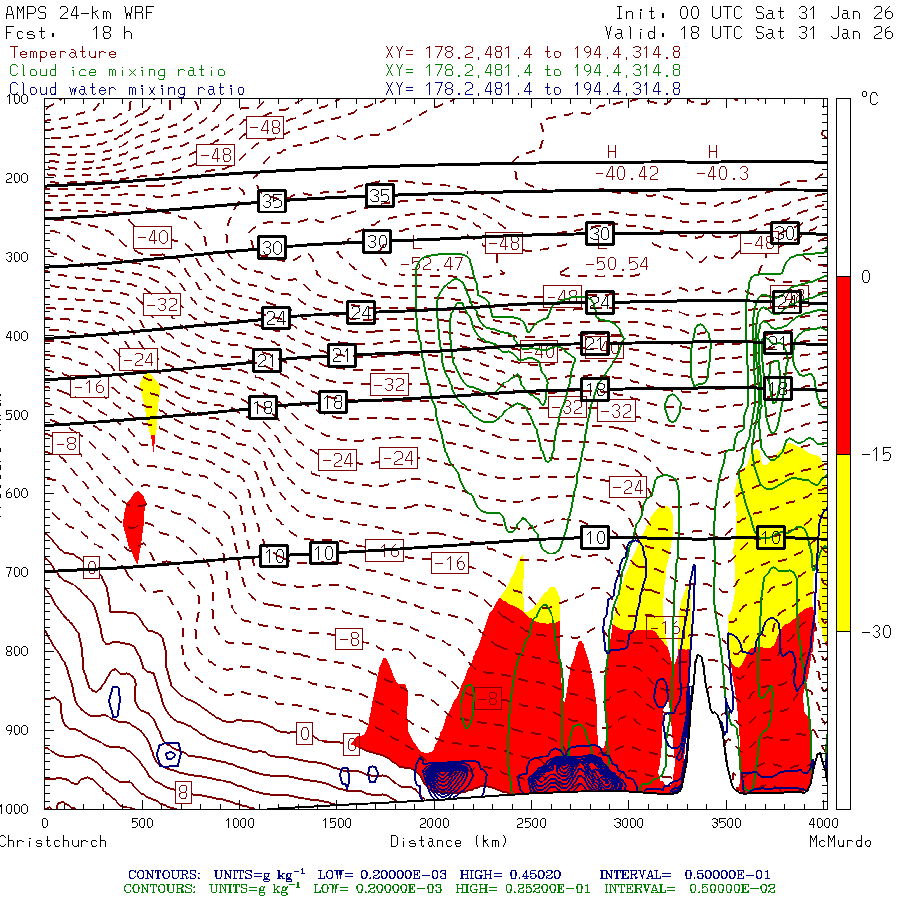Click the °C unit label above colorbar
The width and height of the screenshot is (900, 900).
coord(869,99)
